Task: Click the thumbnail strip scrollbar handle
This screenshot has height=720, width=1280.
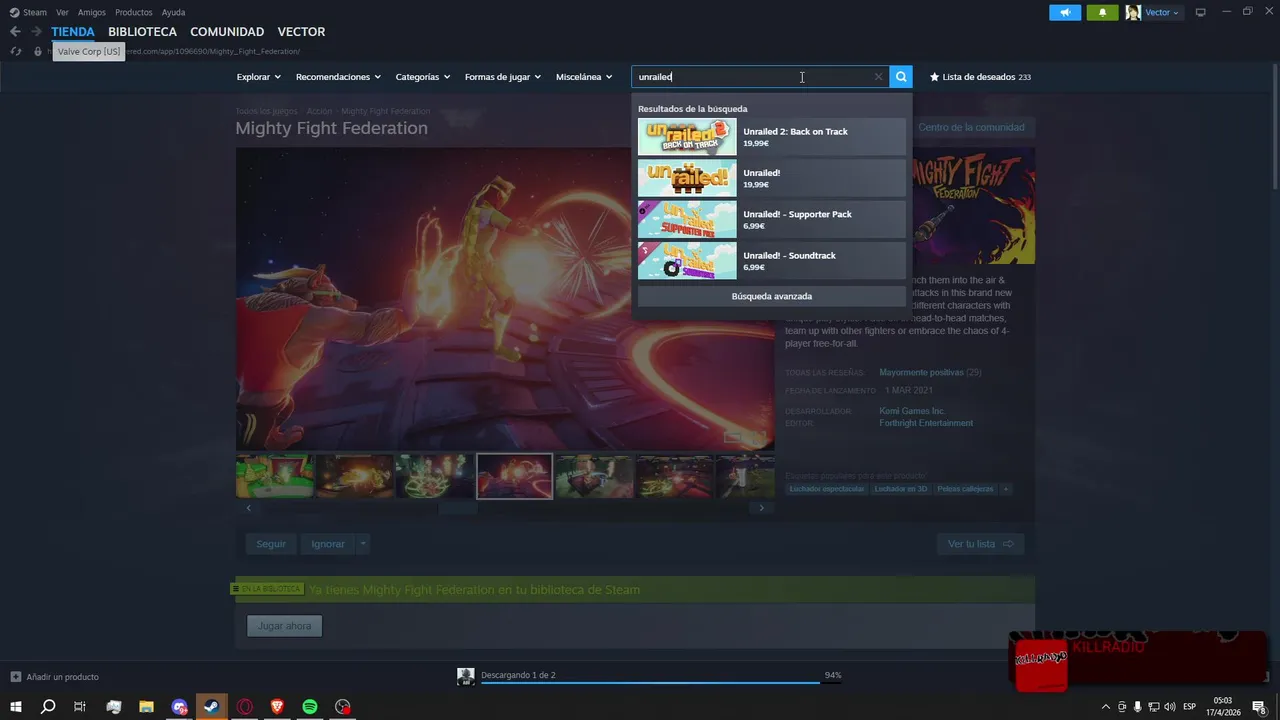Action: (x=458, y=508)
